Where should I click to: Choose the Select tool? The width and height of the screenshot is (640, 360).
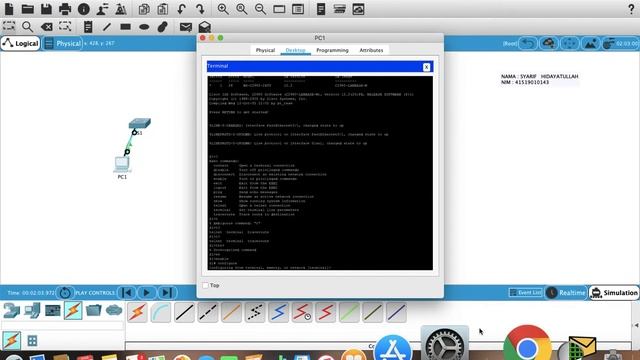pos(9,27)
